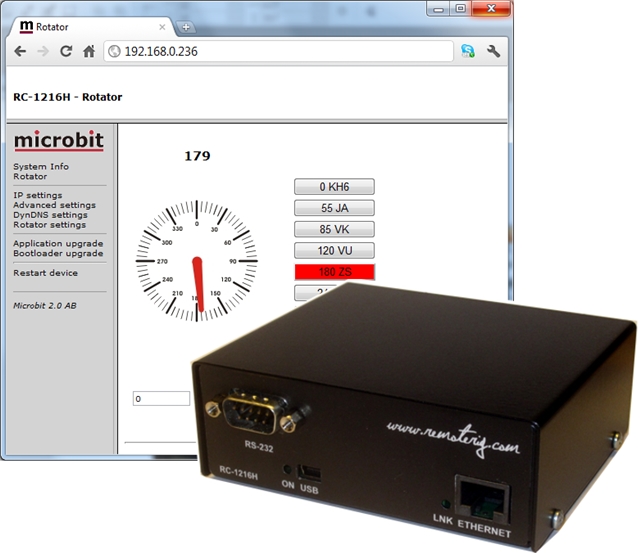Click the browser forward arrow
The width and height of the screenshot is (640, 553).
tap(42, 51)
